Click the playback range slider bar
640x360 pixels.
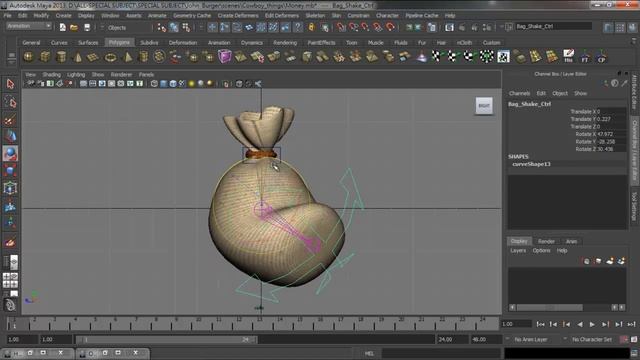[166, 339]
